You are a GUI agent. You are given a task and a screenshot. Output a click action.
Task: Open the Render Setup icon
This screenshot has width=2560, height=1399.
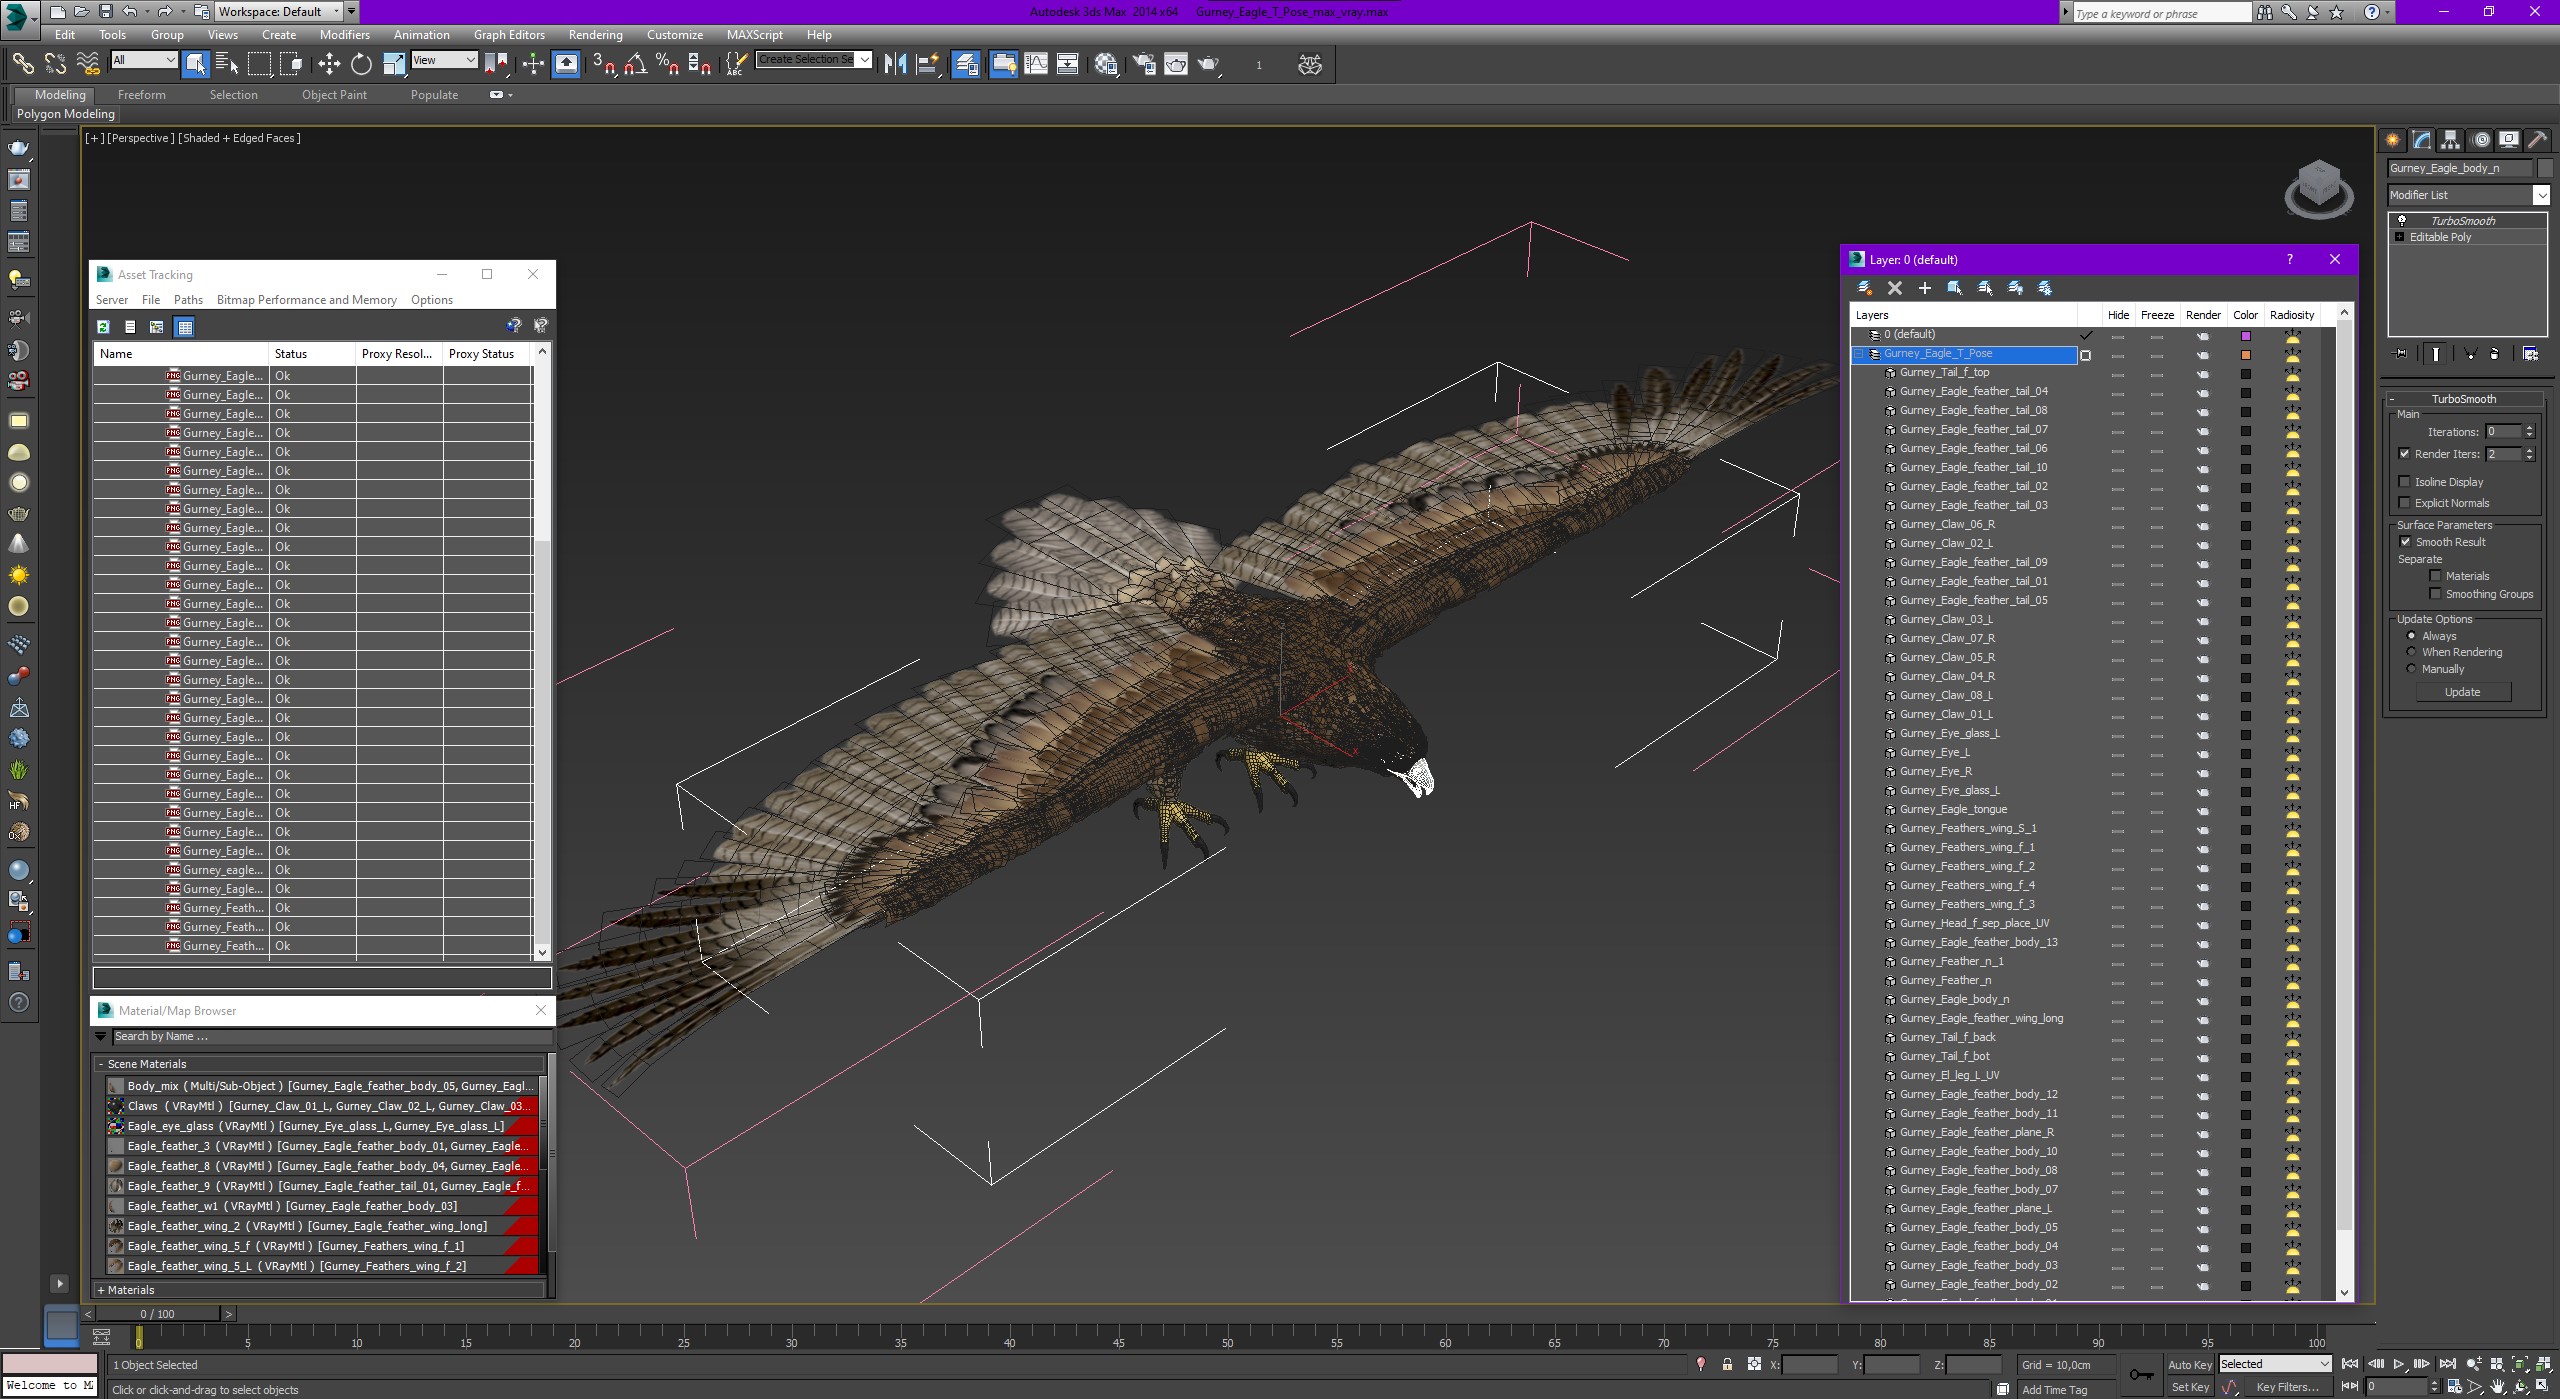click(1144, 64)
